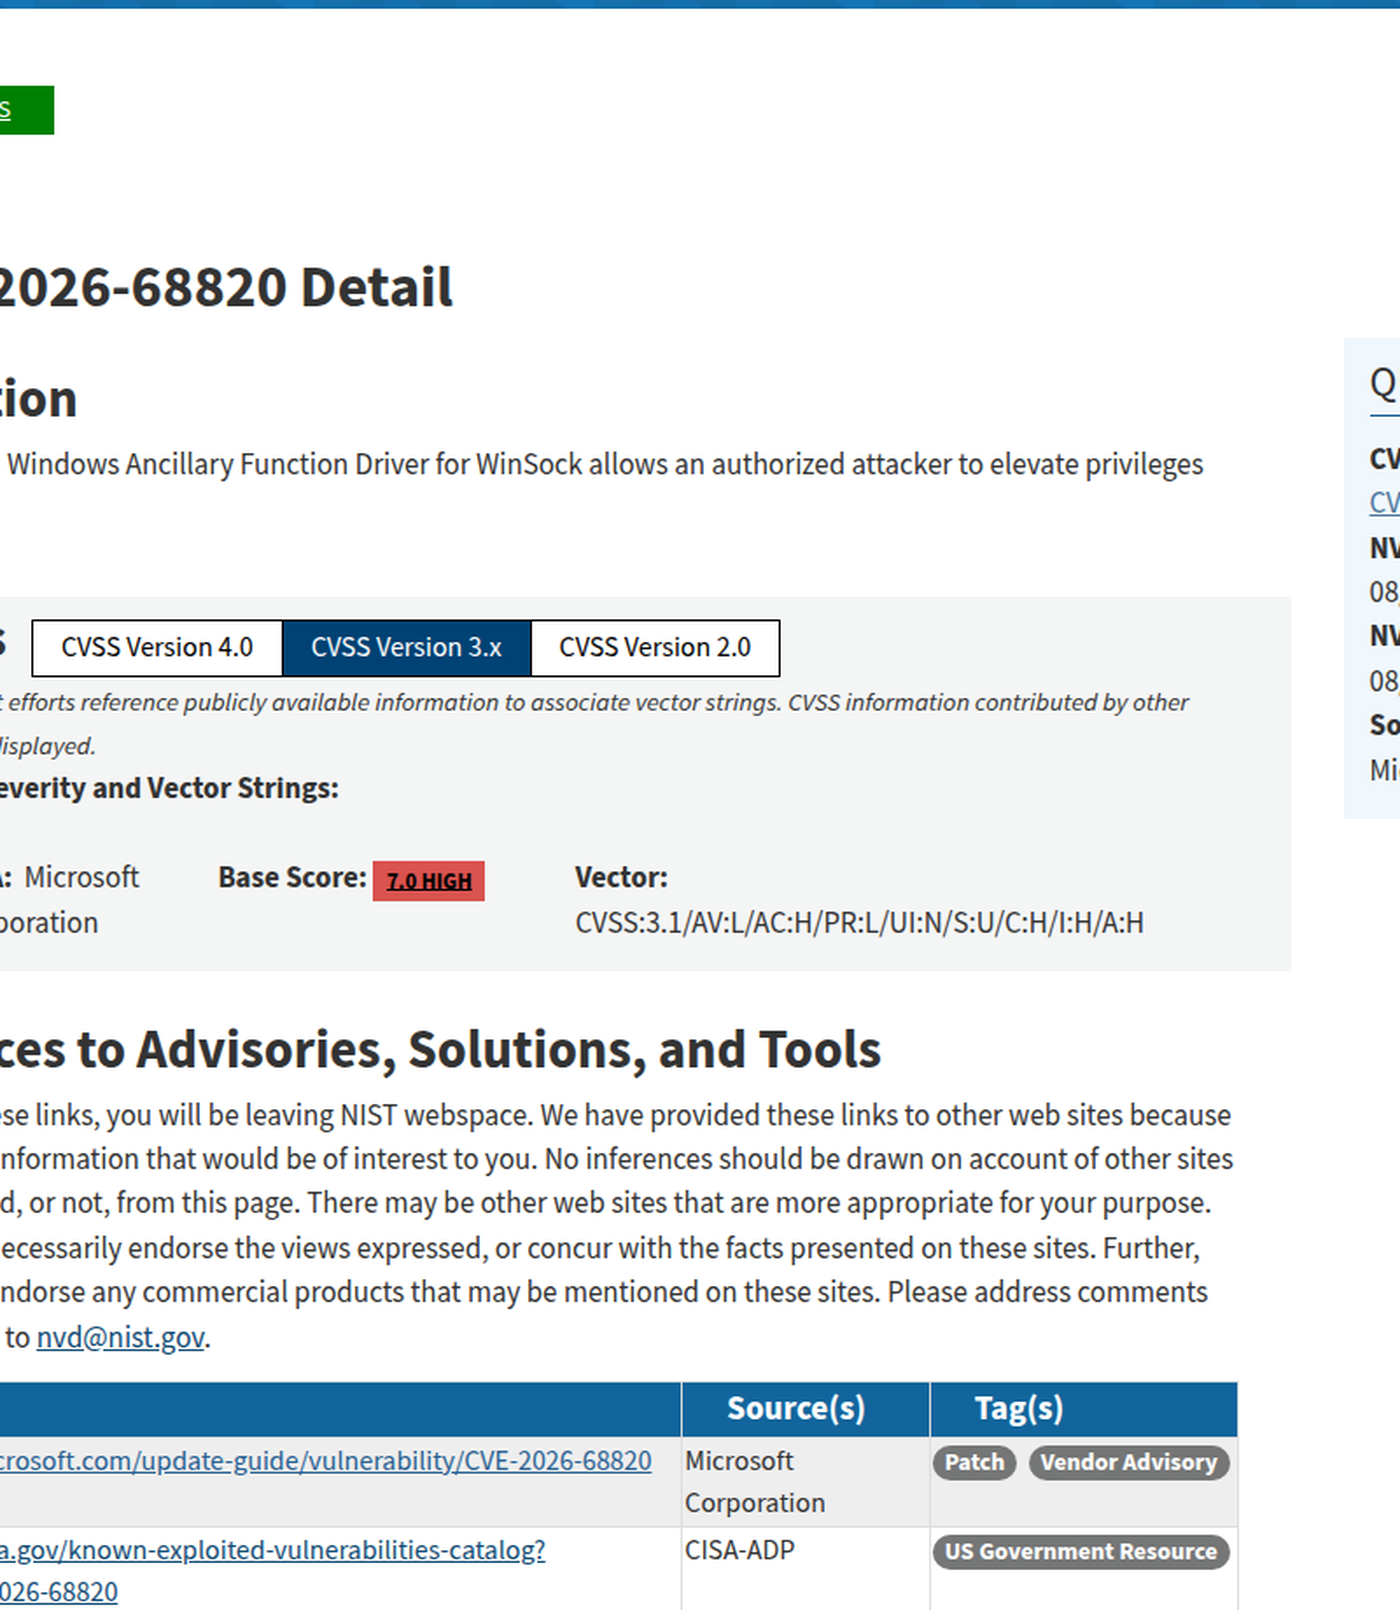Click the Vendor Advisory tag

pos(1129,1462)
